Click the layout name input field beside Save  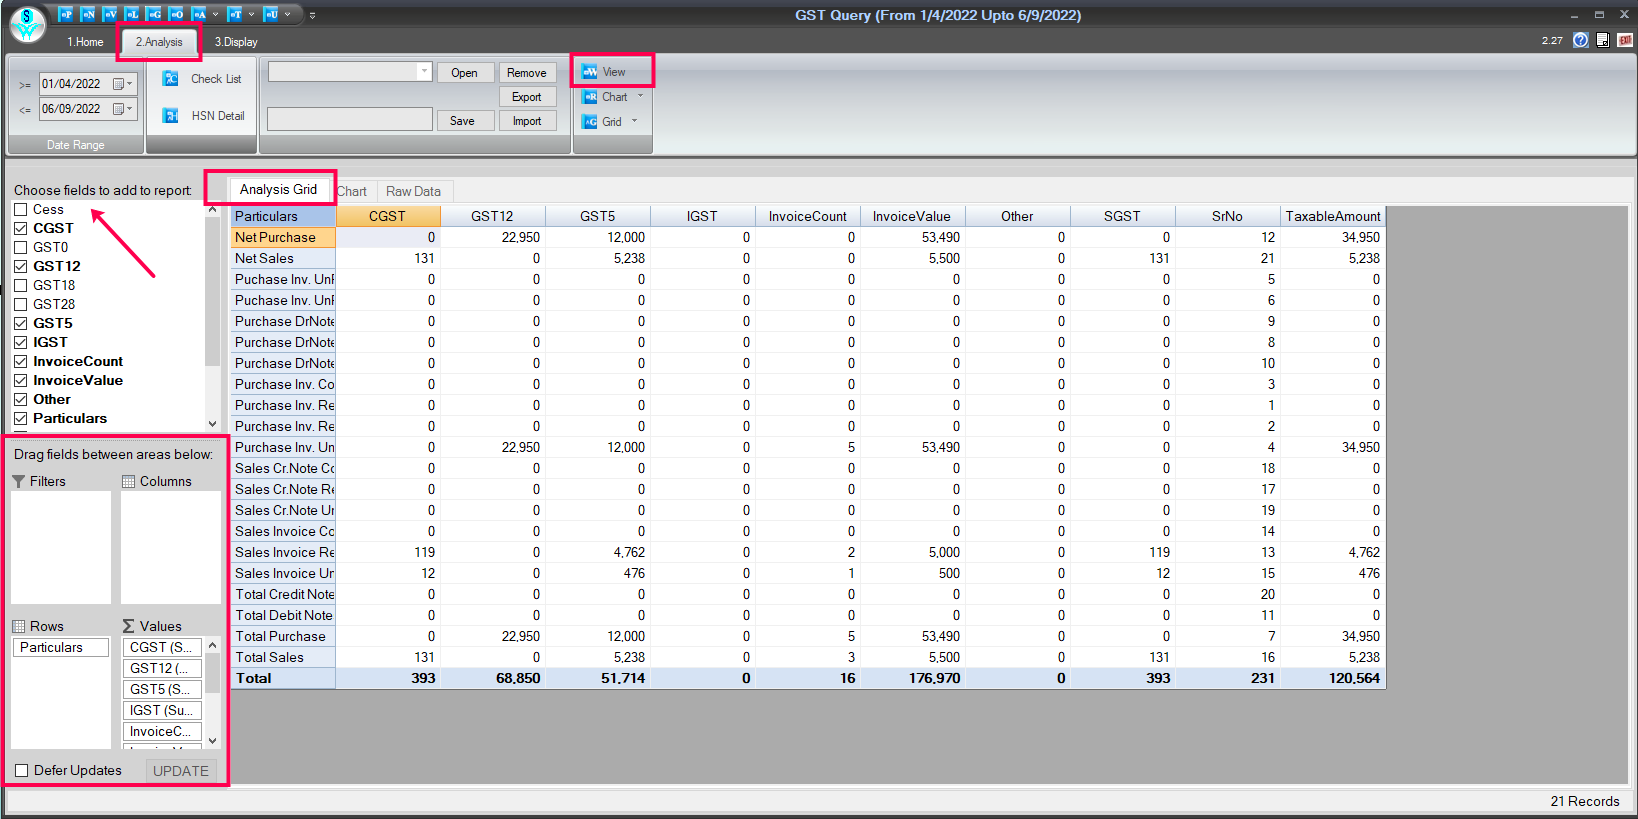pos(349,120)
